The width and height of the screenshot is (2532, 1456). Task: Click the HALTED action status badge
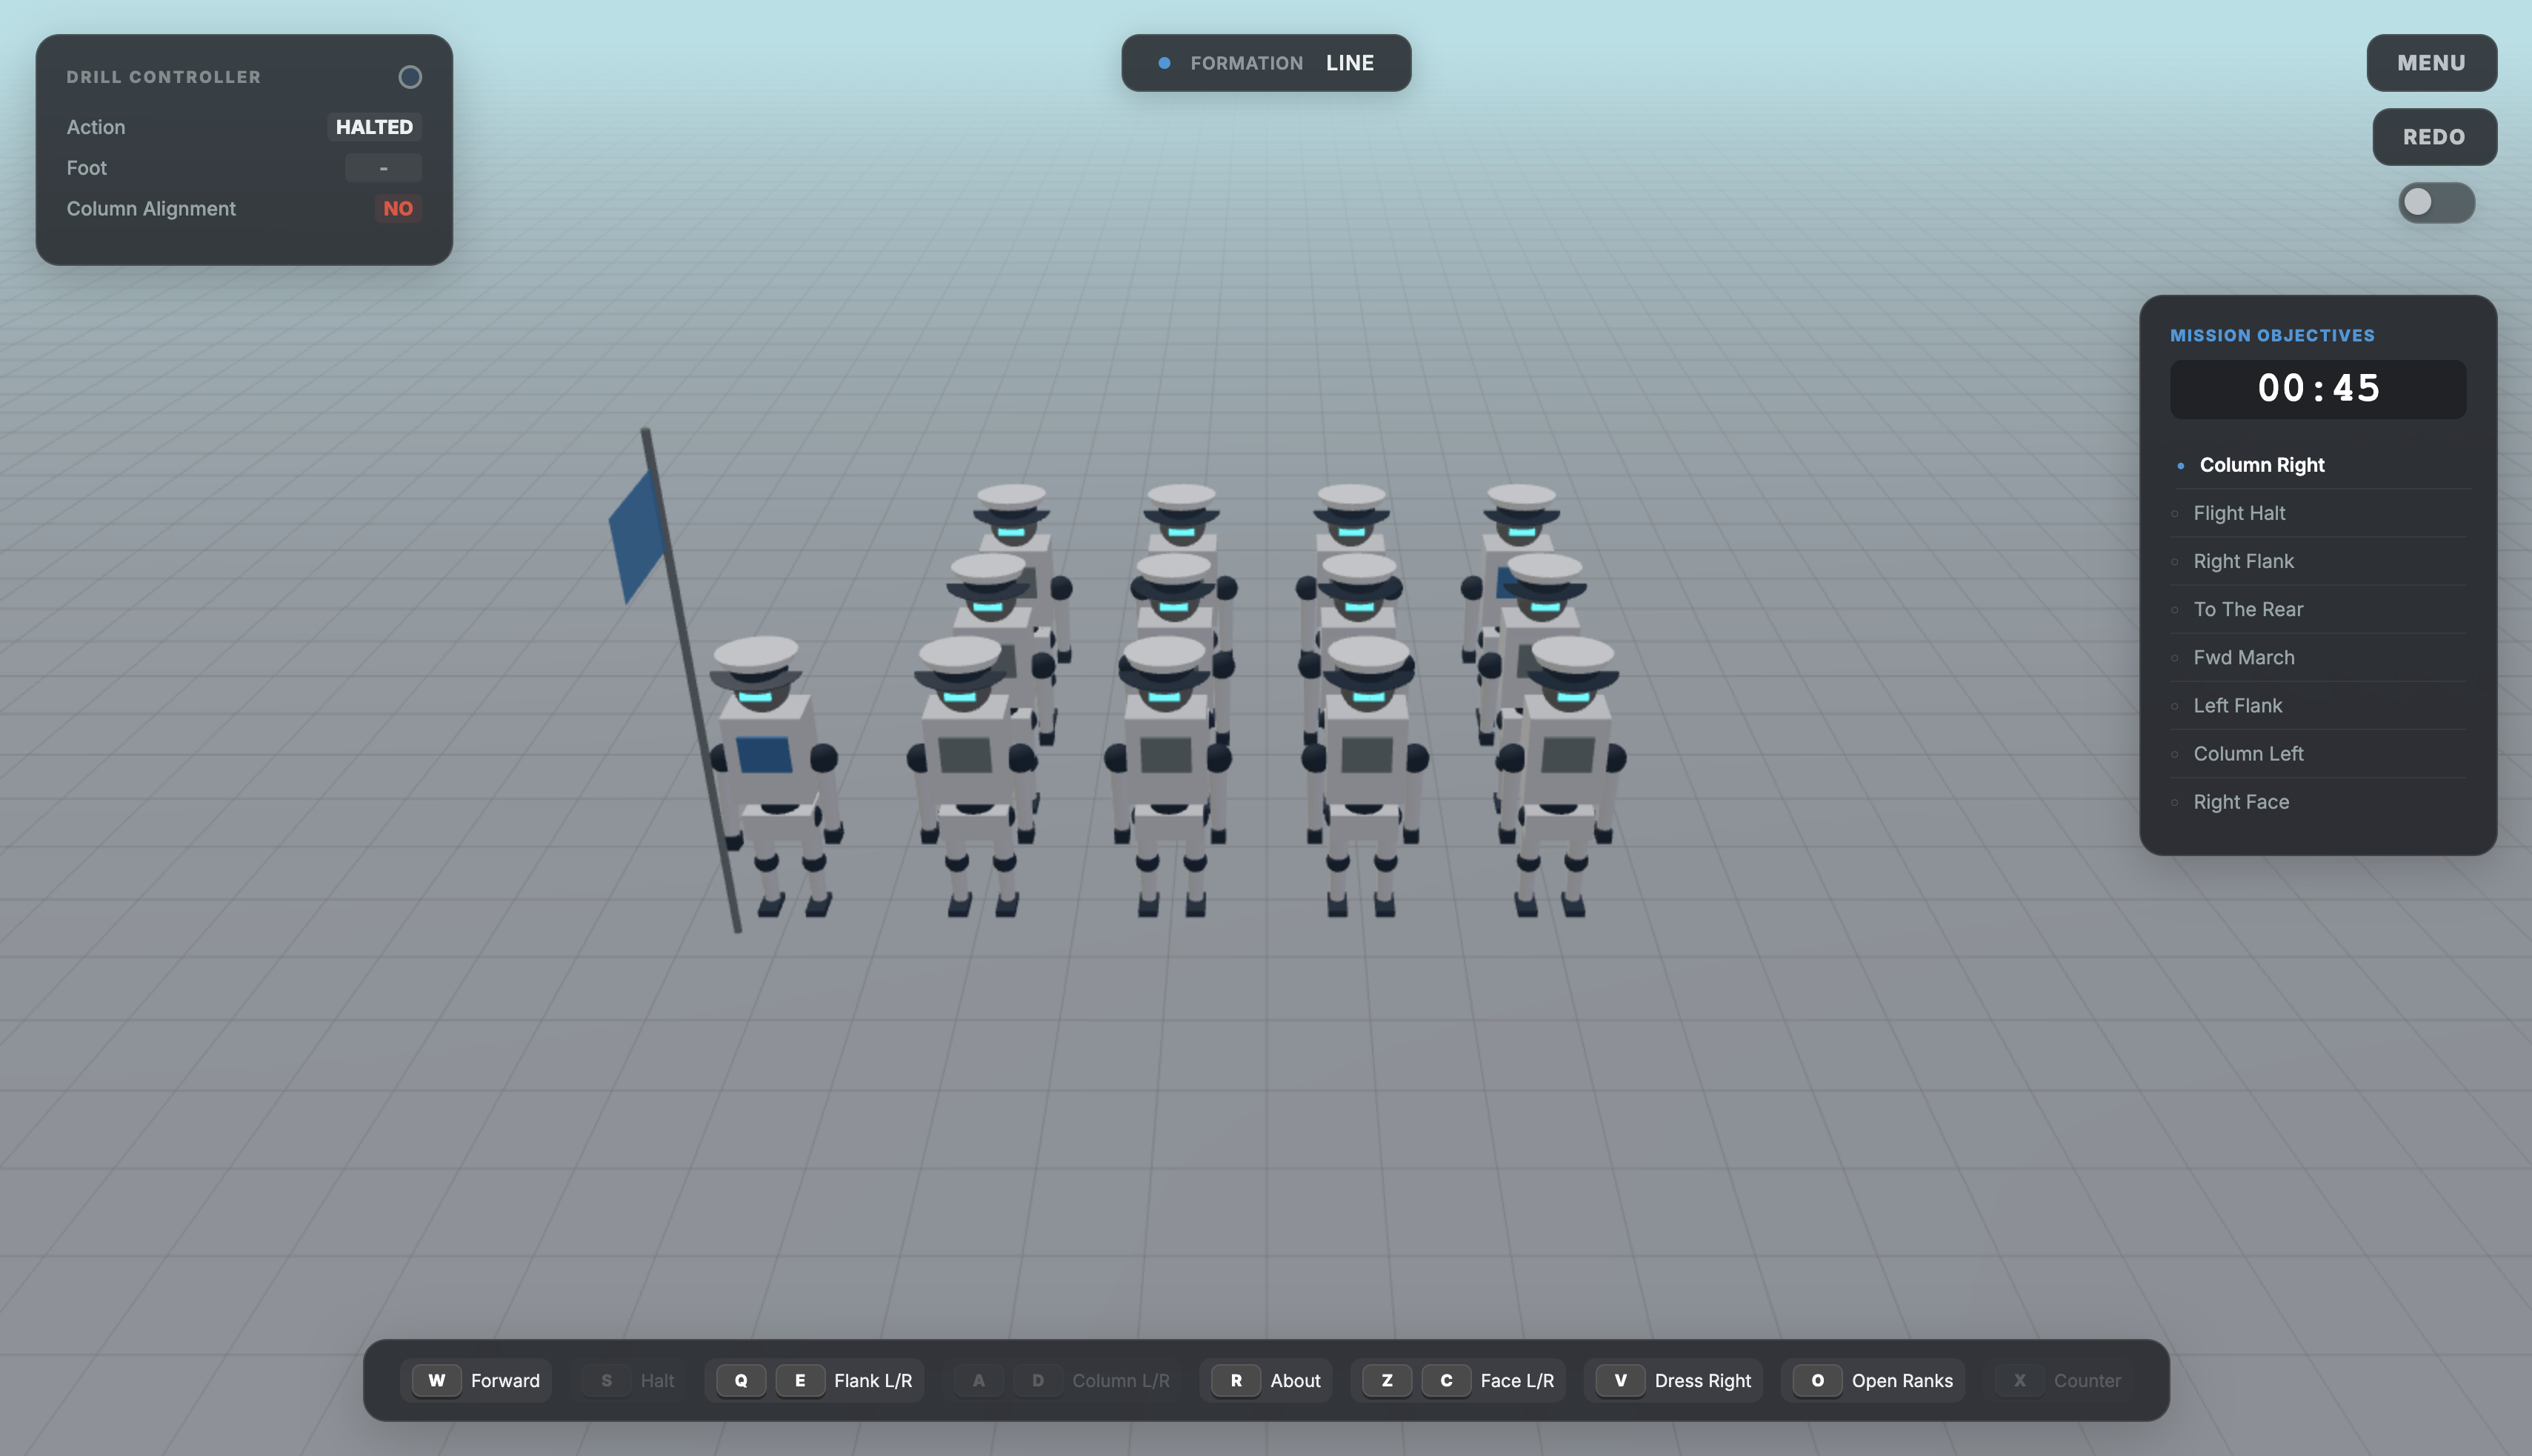coord(374,127)
